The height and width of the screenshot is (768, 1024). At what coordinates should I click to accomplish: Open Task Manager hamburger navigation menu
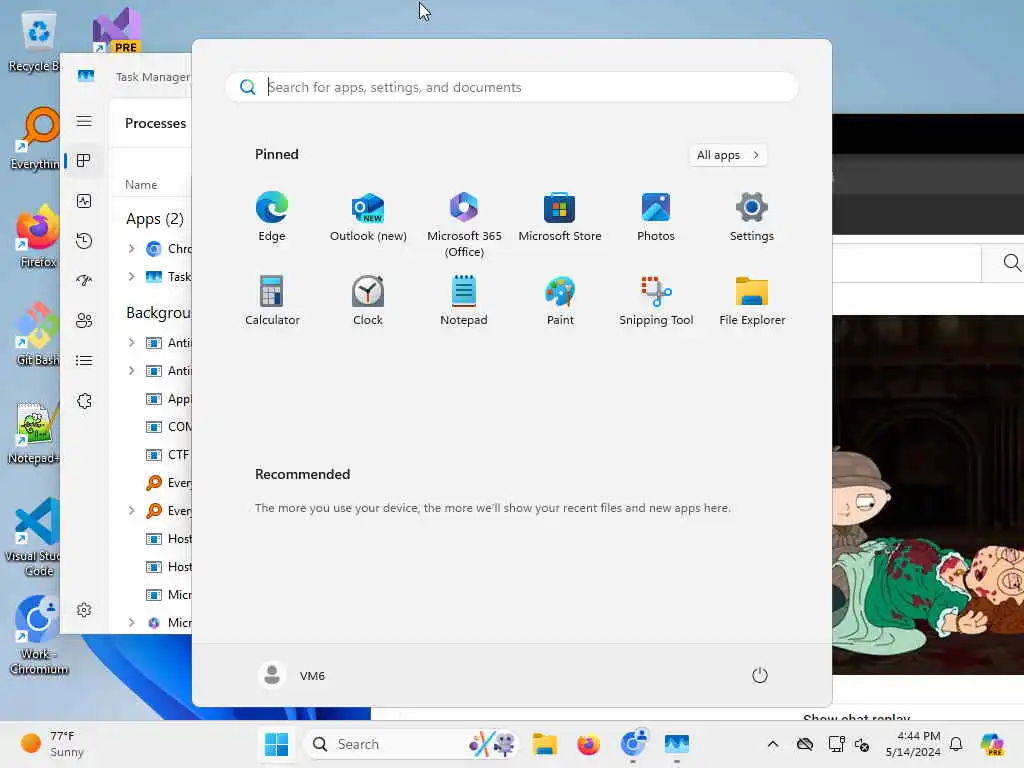pyautogui.click(x=84, y=121)
